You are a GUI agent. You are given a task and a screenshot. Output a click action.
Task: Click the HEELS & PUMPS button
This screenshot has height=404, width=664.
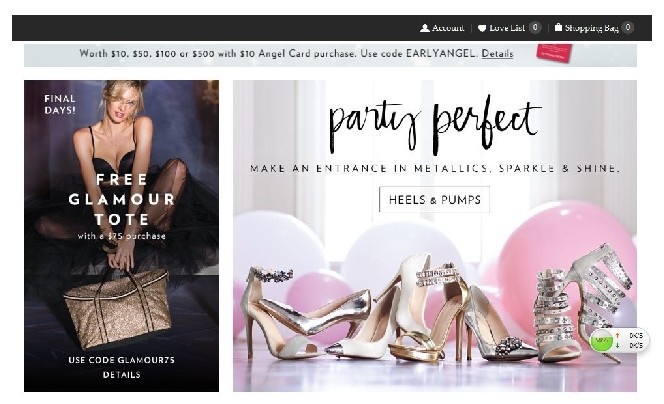(434, 200)
